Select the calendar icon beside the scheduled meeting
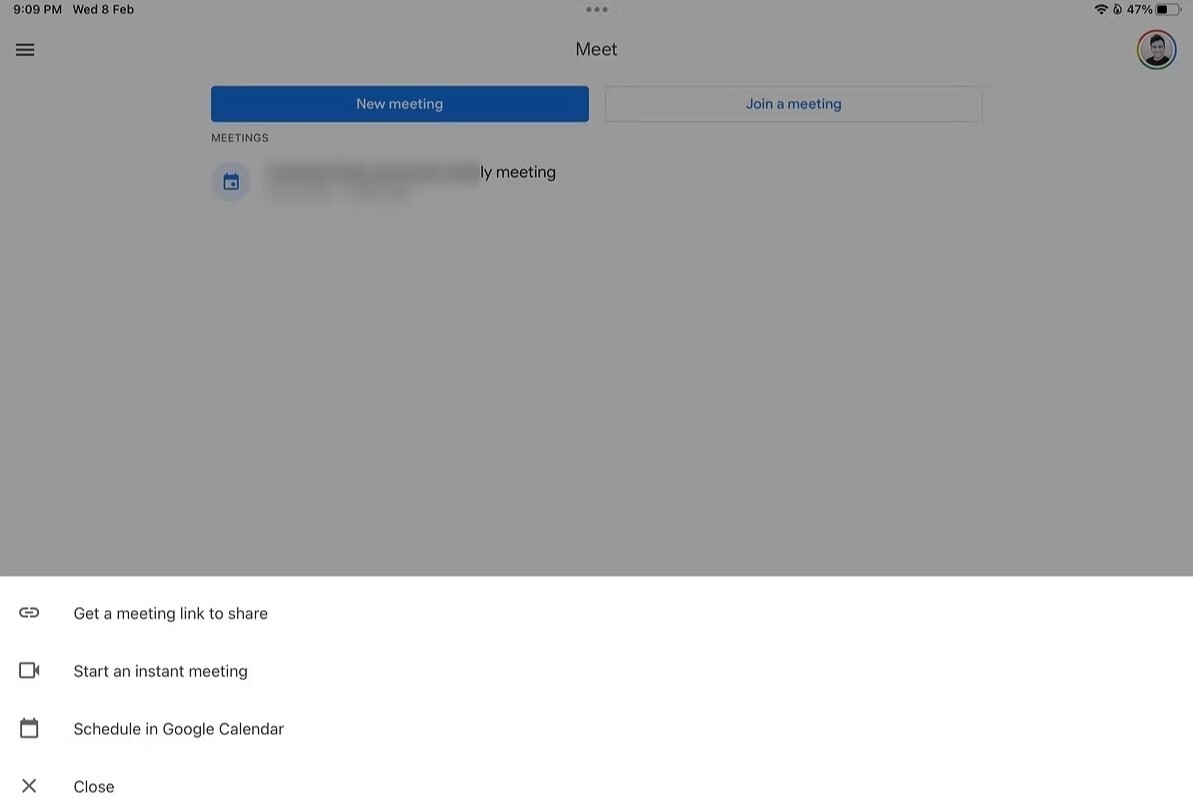 coord(231,182)
